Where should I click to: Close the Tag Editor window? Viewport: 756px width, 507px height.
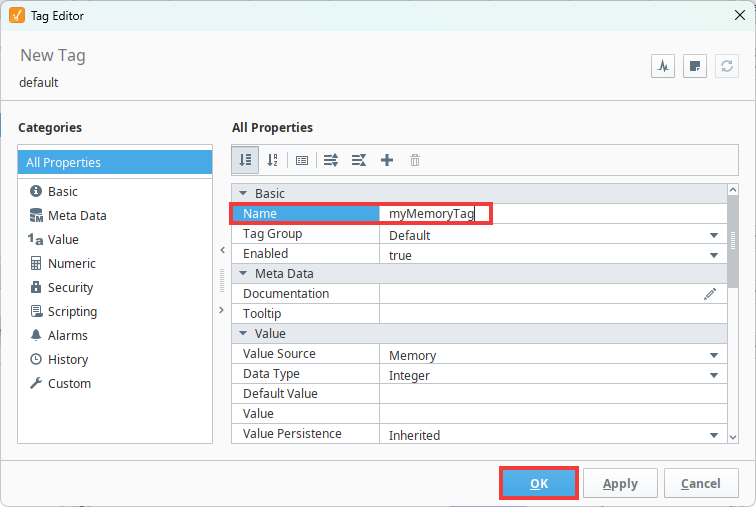point(740,15)
